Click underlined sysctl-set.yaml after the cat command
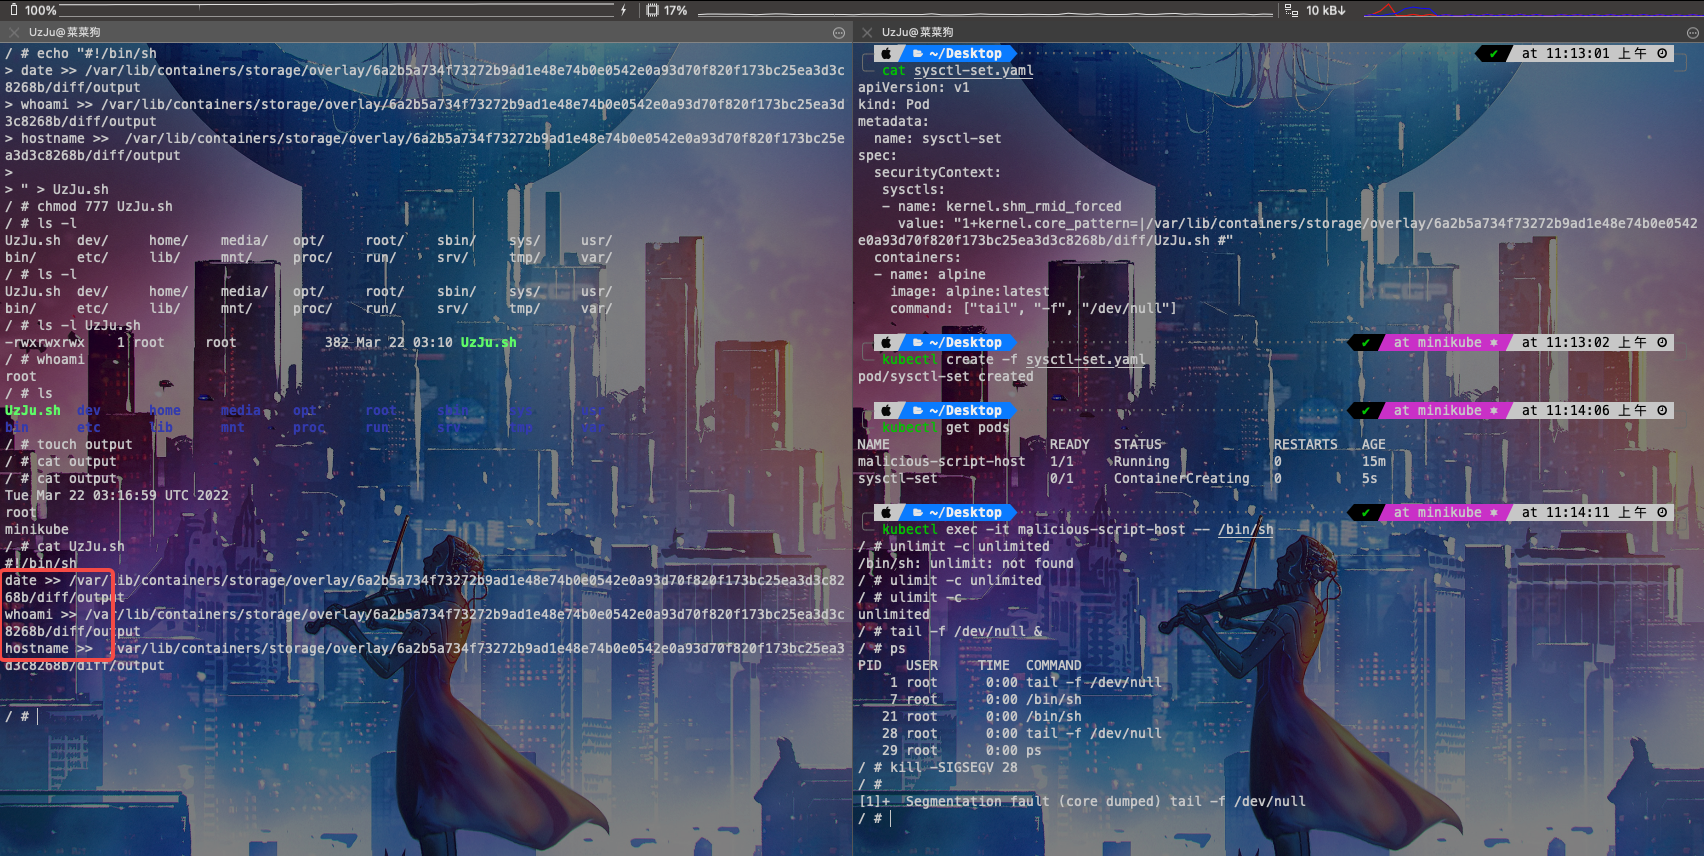 tap(973, 70)
